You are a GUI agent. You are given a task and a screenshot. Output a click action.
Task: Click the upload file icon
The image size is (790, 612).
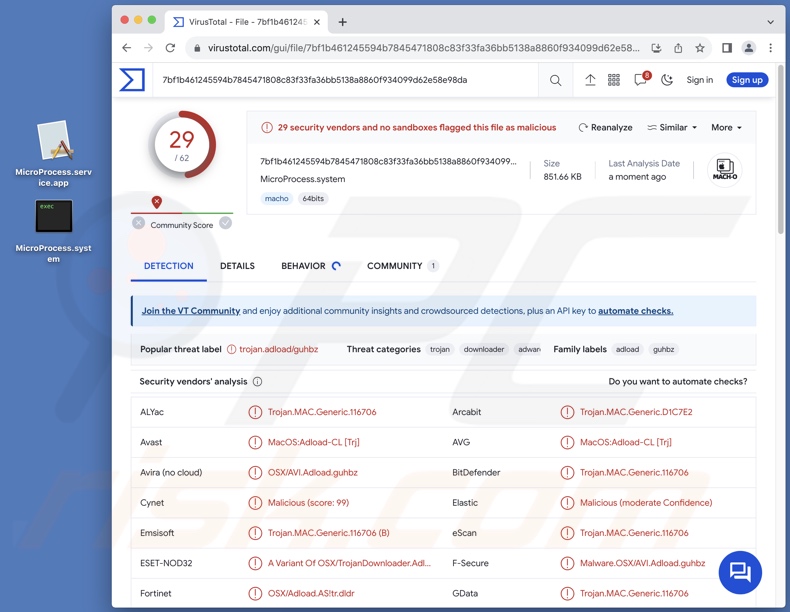tap(590, 80)
